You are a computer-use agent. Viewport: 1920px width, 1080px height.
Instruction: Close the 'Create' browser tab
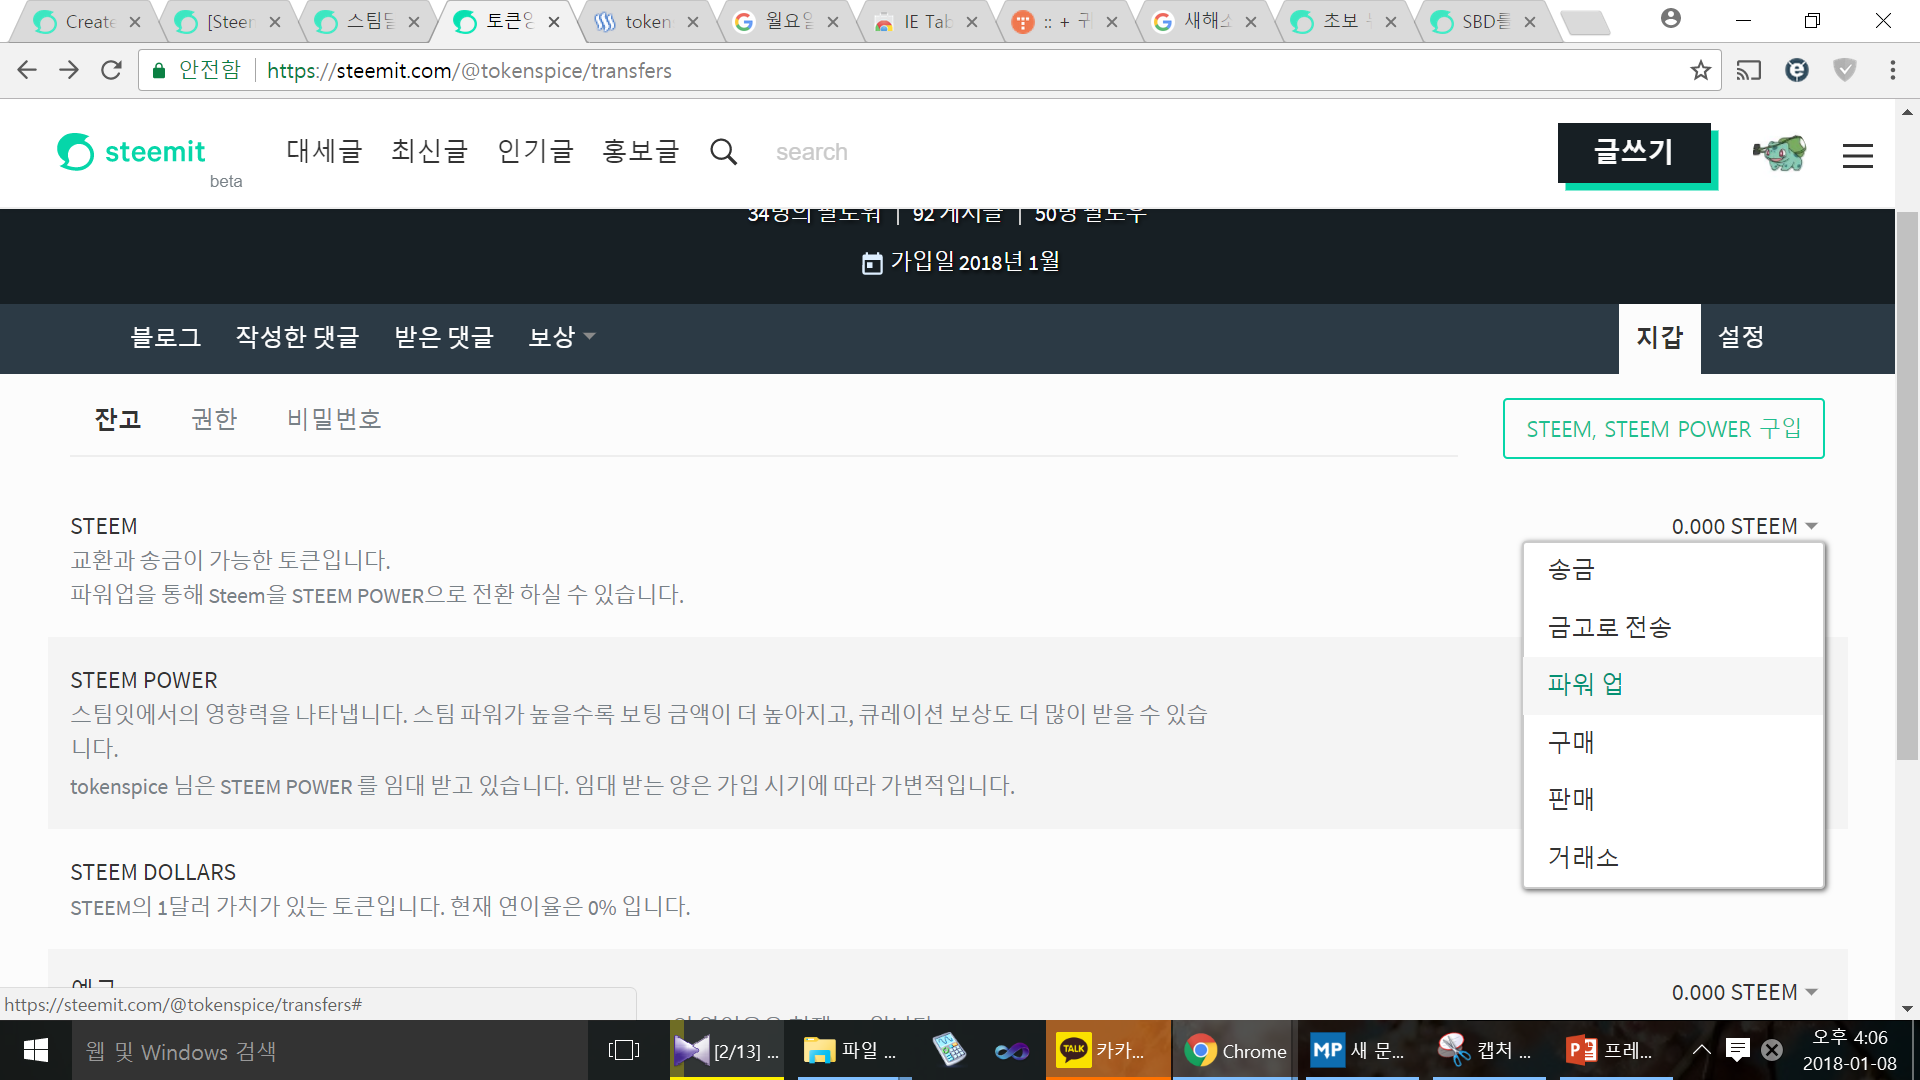pos(135,22)
